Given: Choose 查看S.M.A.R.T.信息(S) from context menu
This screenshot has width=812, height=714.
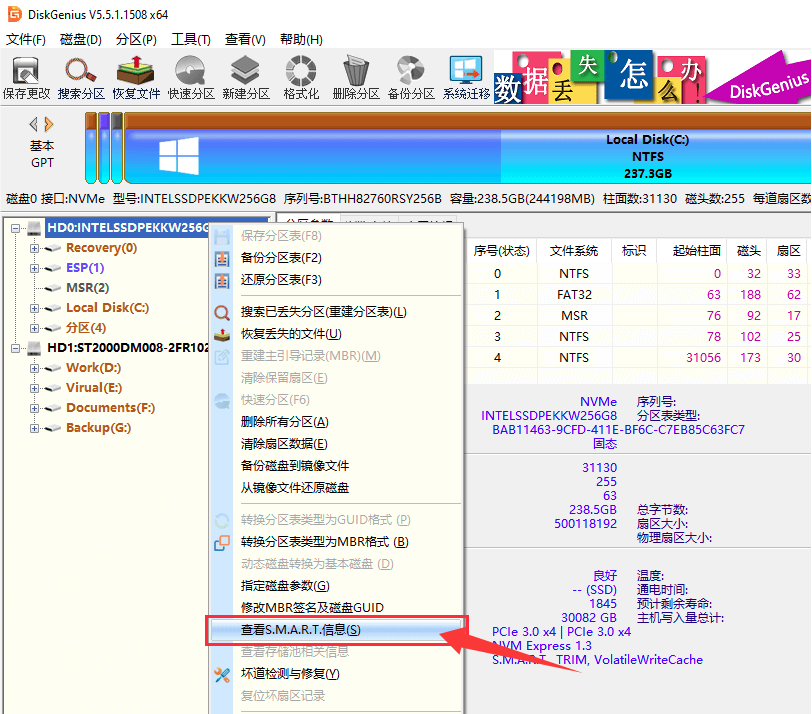Looking at the screenshot, I should [x=300, y=630].
